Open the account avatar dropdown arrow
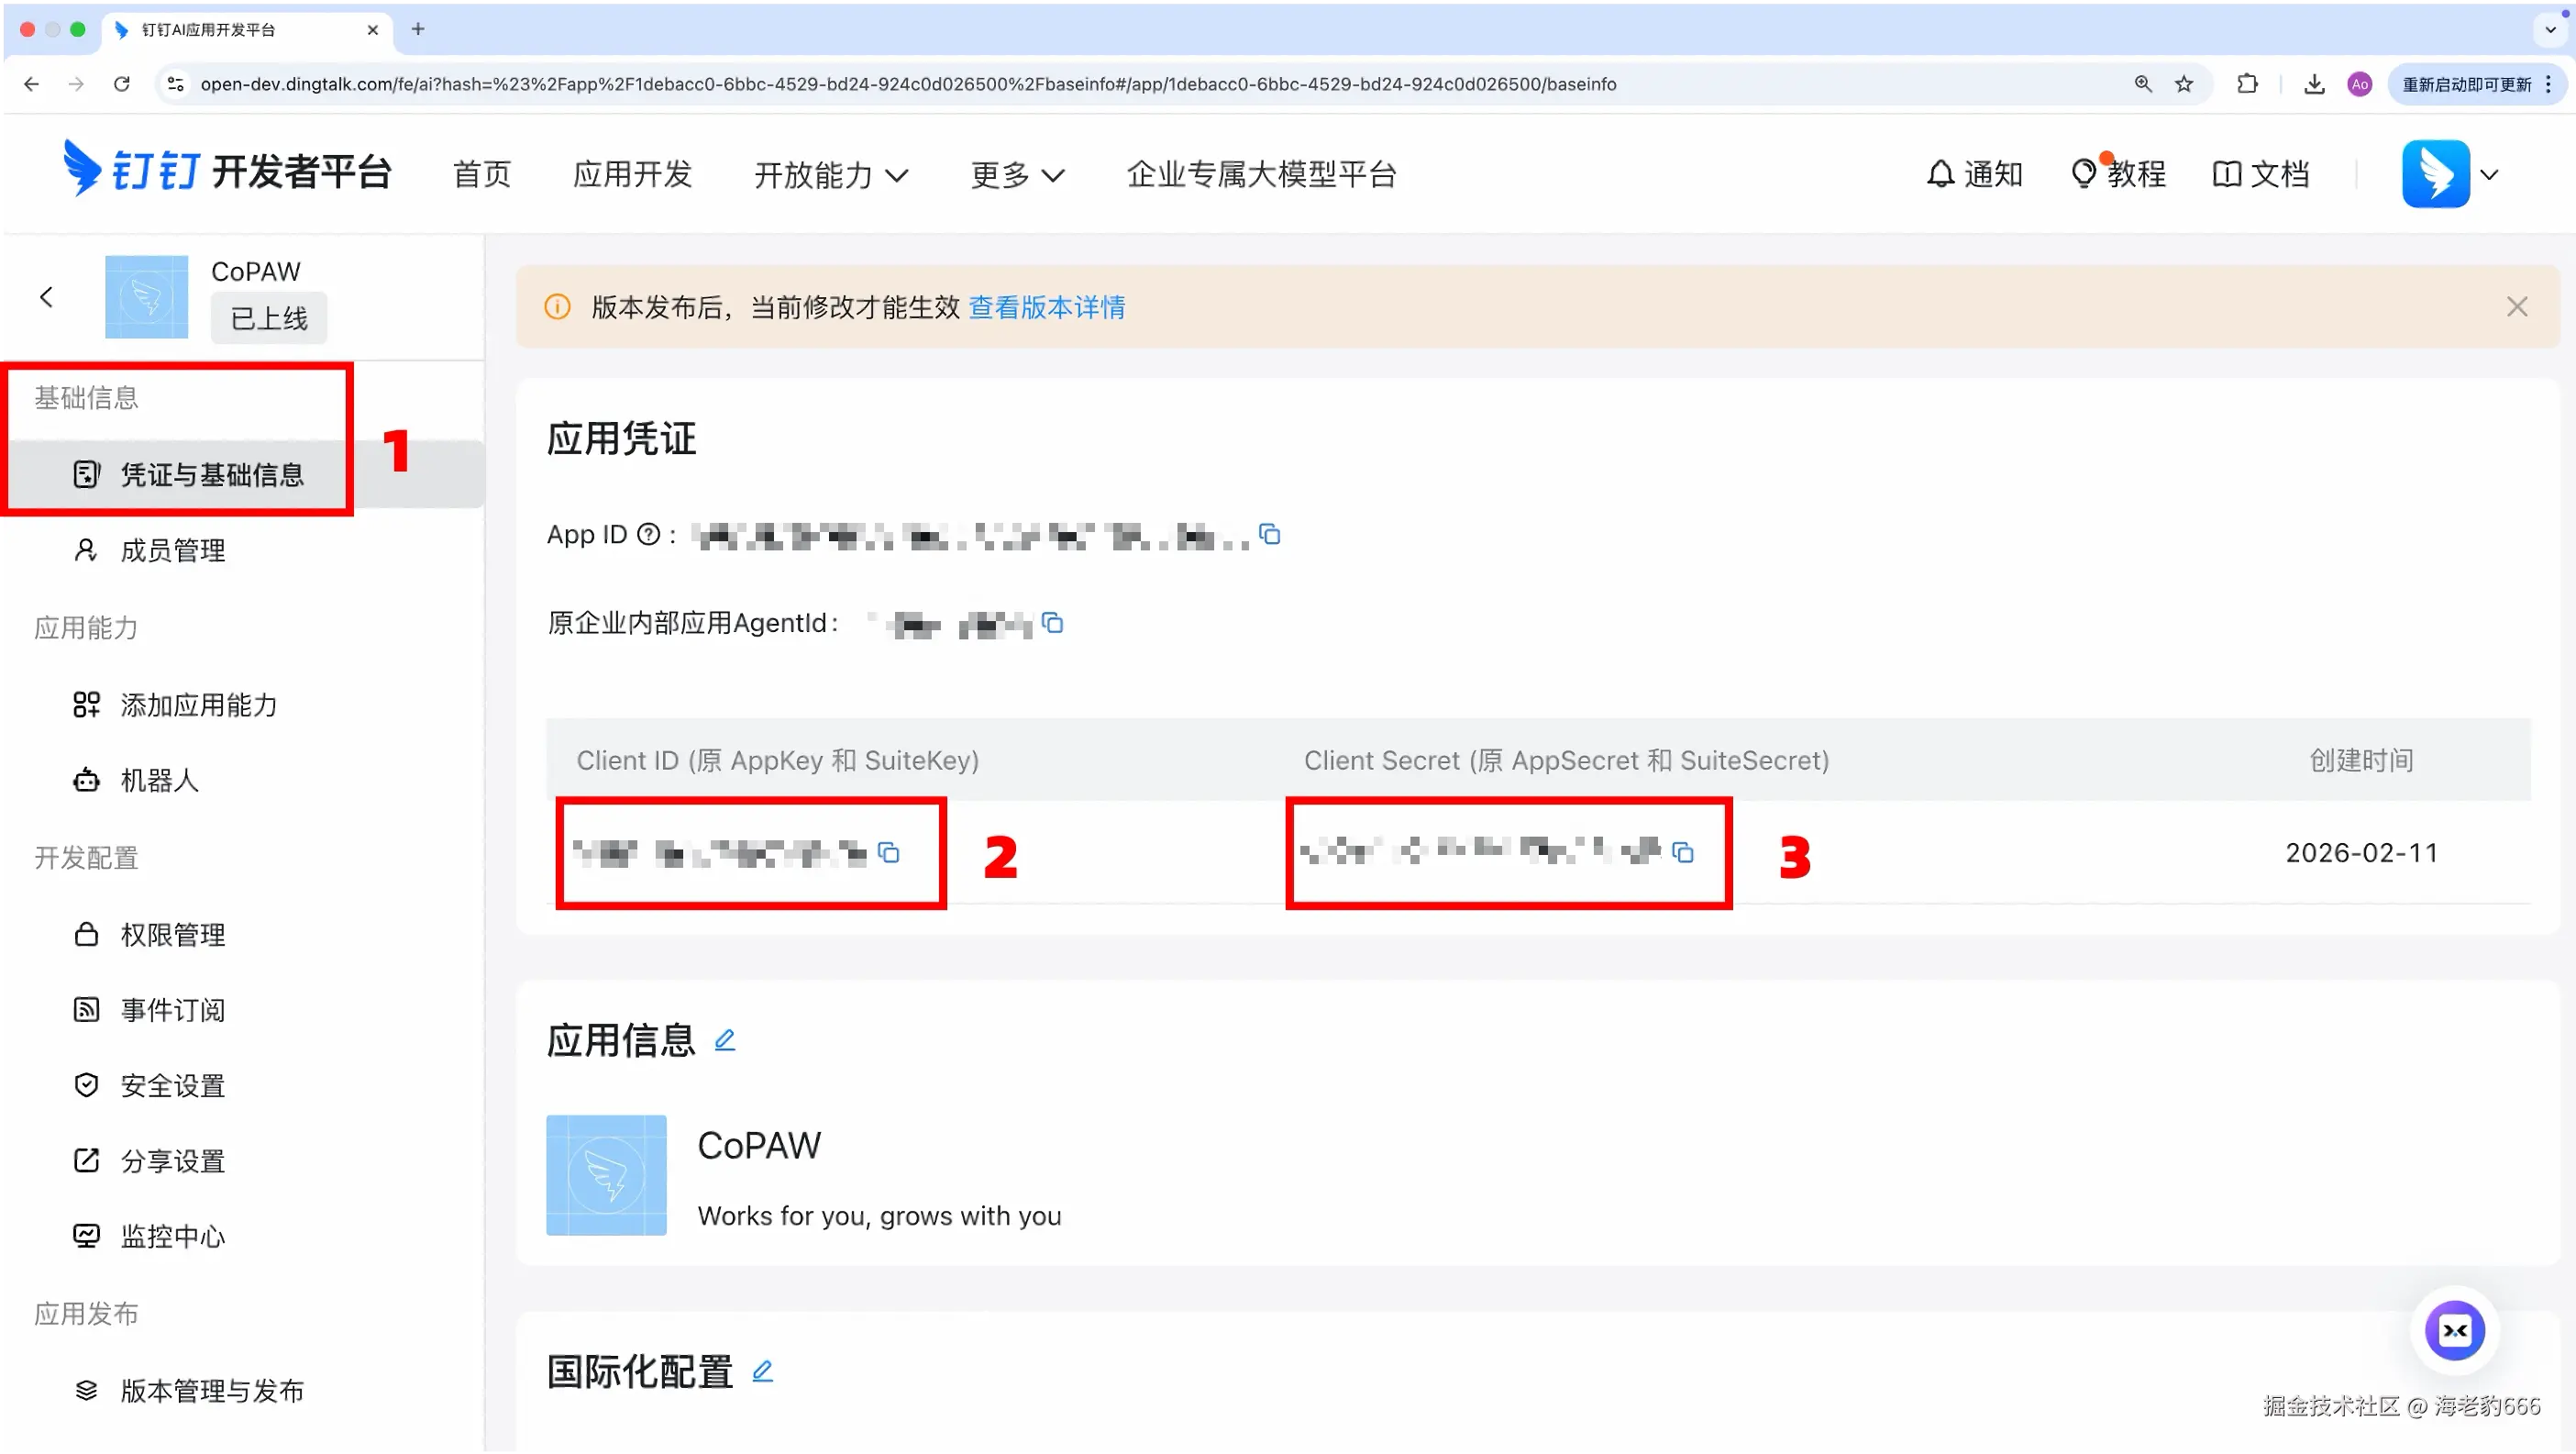 [2490, 174]
